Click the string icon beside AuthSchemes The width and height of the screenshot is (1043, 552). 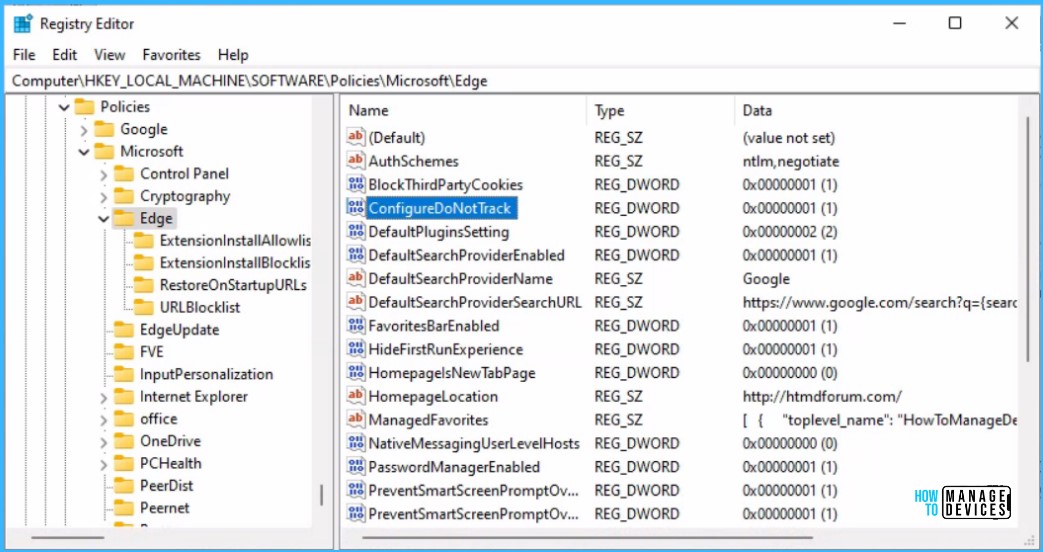[x=356, y=160]
